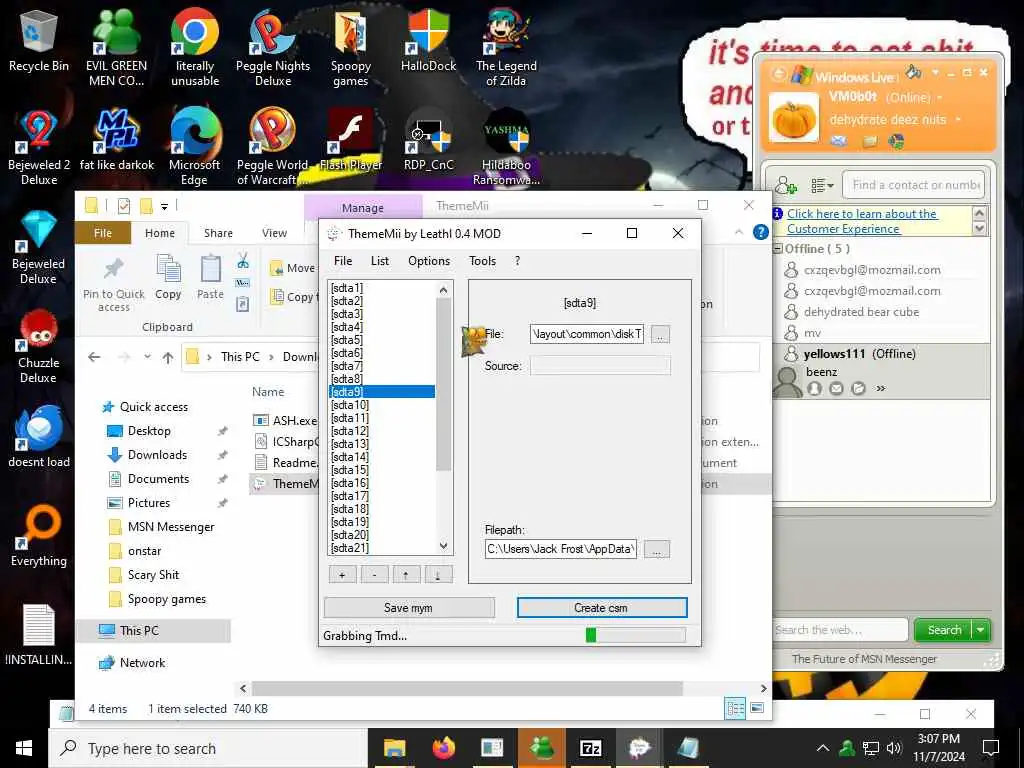Click the Create csm button
Viewport: 1024px width, 768px height.
coord(601,608)
